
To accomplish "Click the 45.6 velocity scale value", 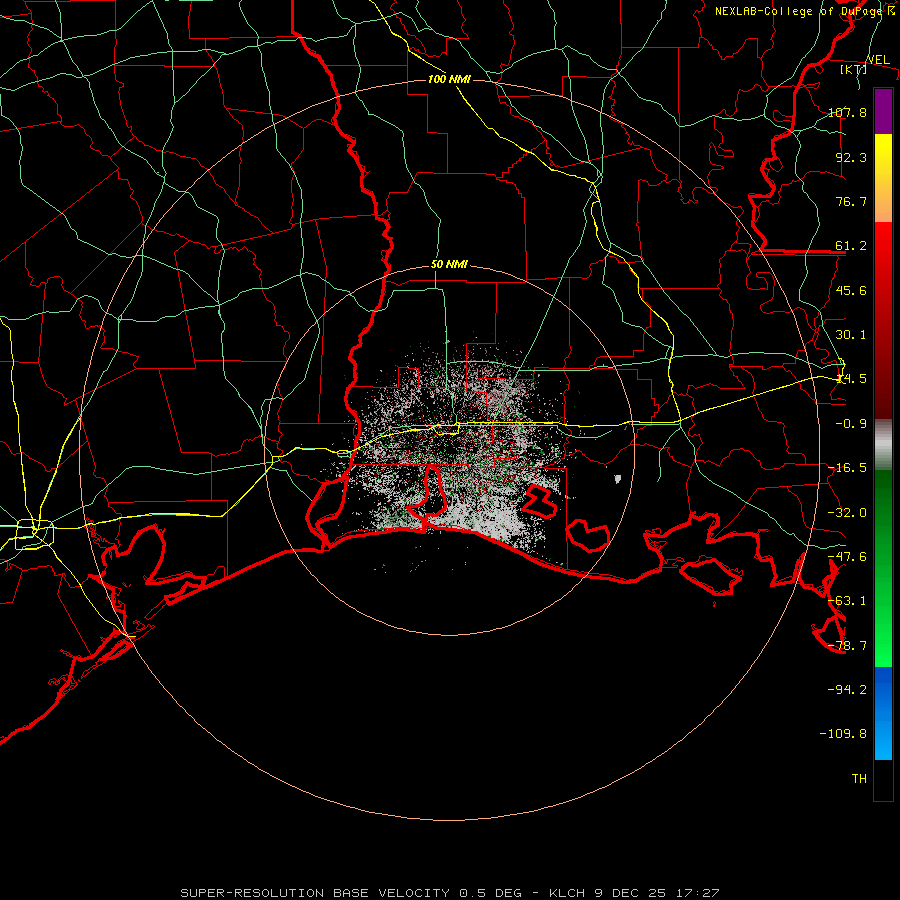I will 851,290.
